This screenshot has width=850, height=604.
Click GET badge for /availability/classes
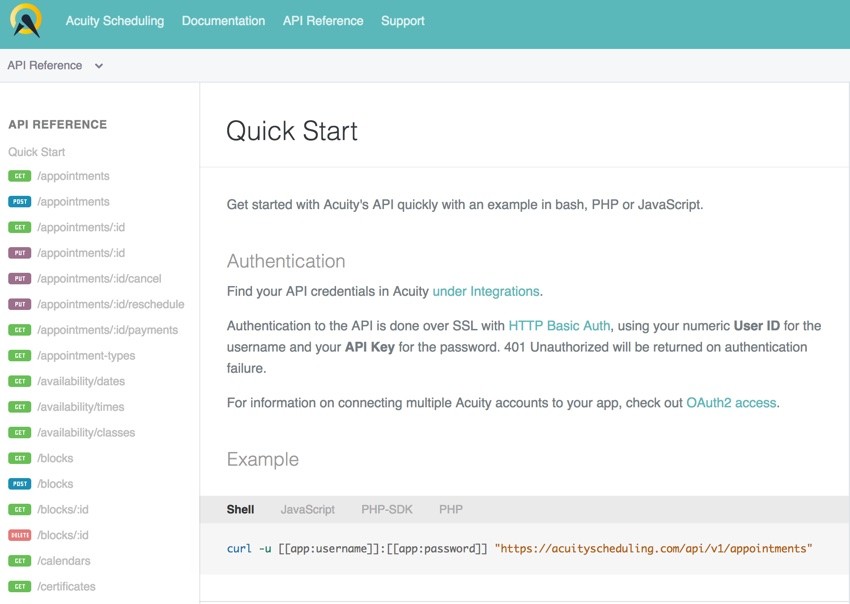click(x=20, y=432)
